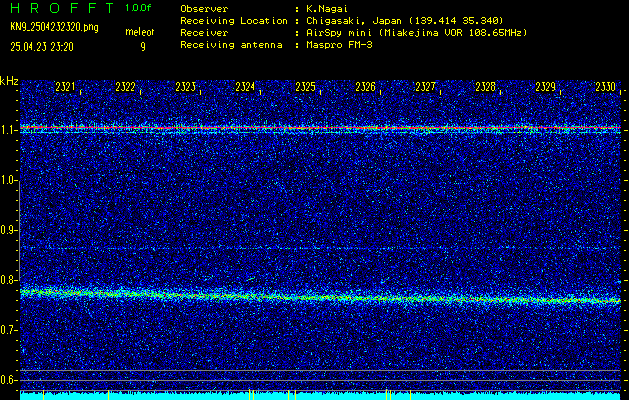Image resolution: width=629 pixels, height=400 pixels.
Task: Click the red carrier line at 1.1 kHz
Action: click(321, 128)
